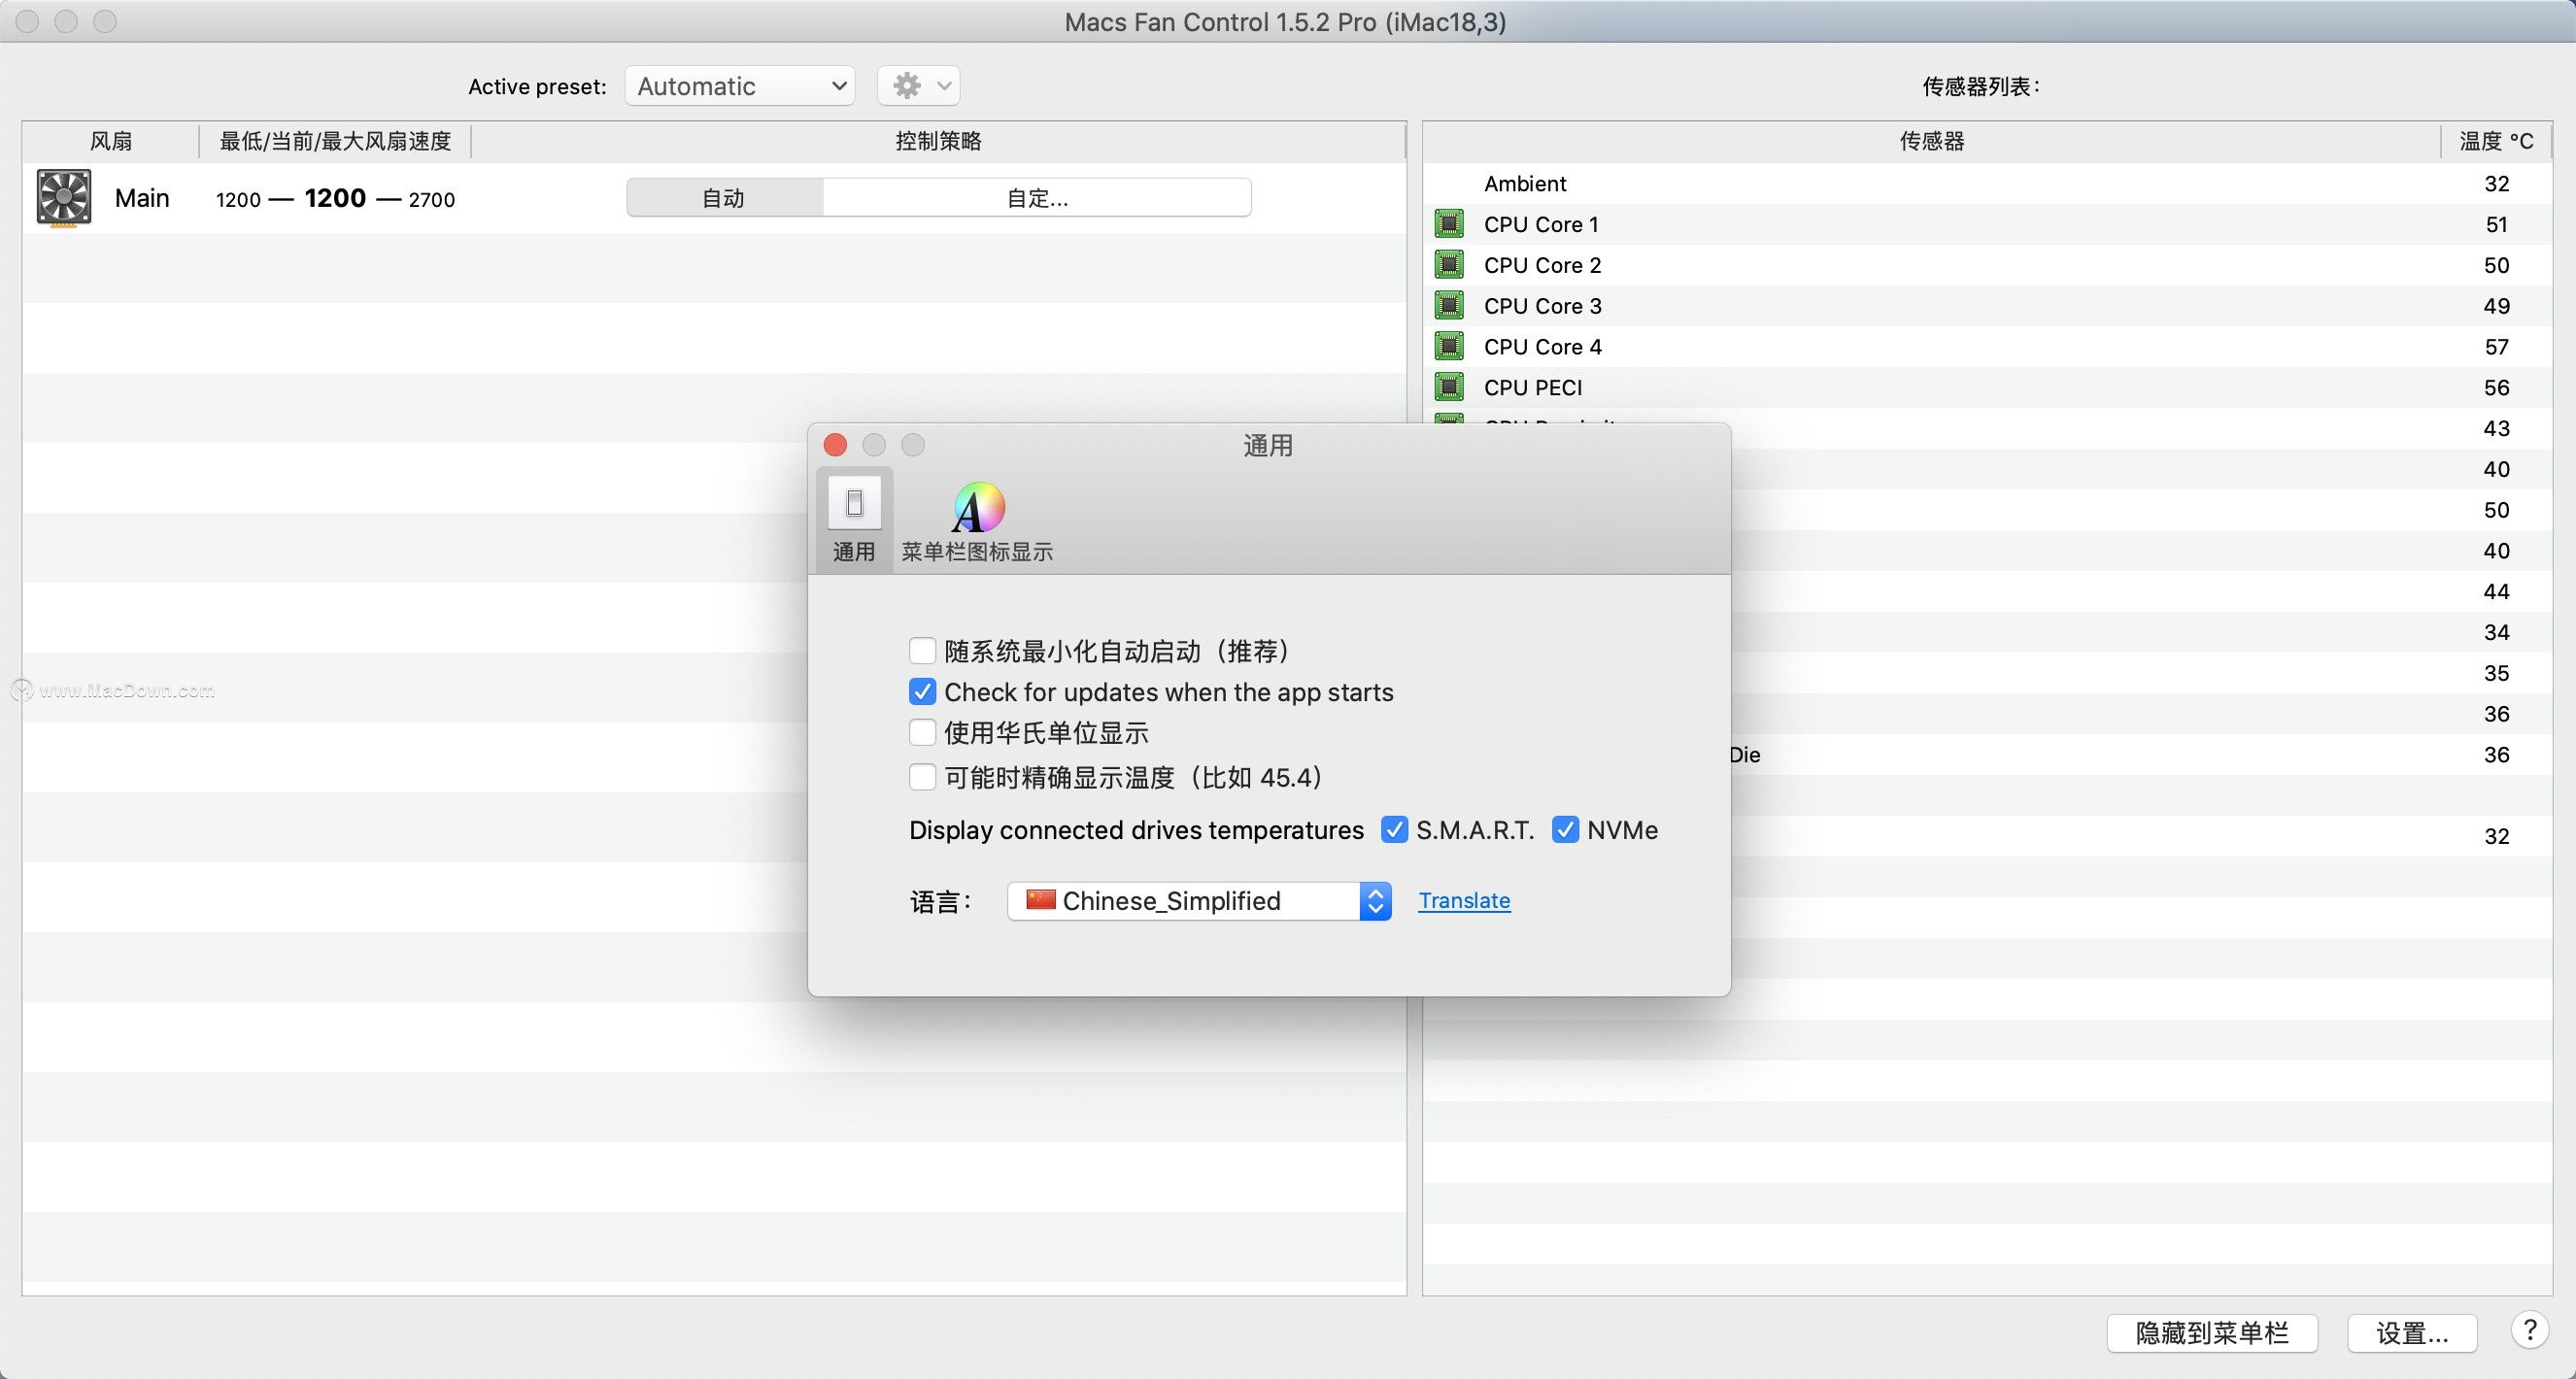This screenshot has height=1379, width=2576.
Task: Select 自动 fan control mode
Action: click(x=724, y=198)
